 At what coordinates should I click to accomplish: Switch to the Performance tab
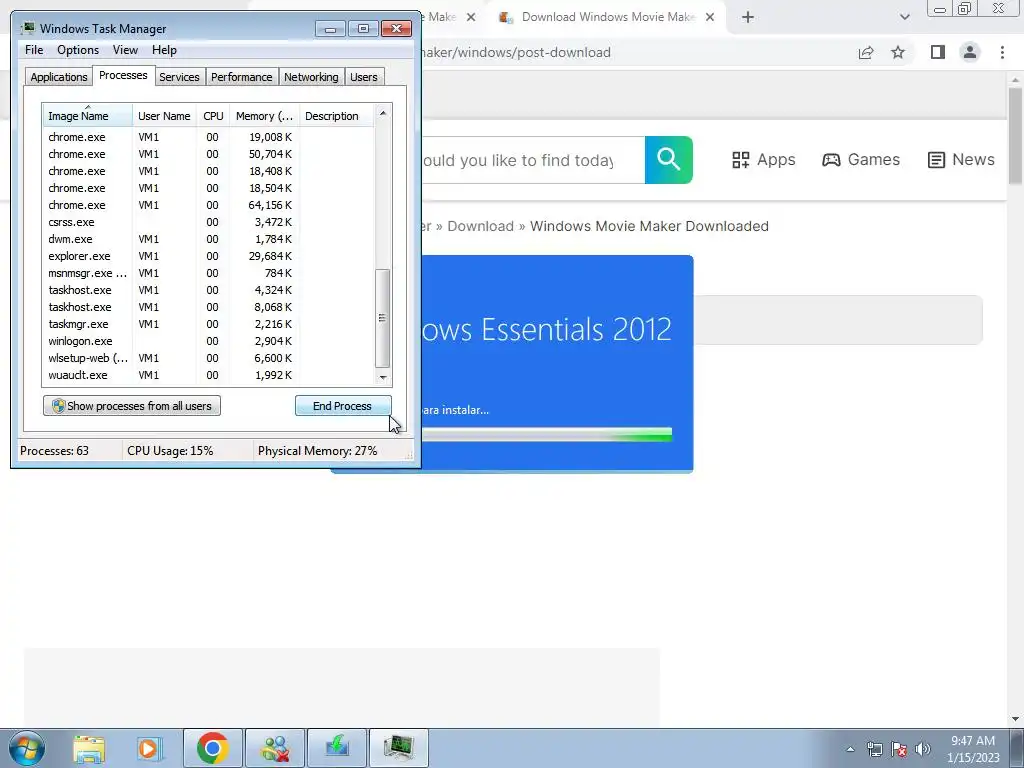click(241, 77)
